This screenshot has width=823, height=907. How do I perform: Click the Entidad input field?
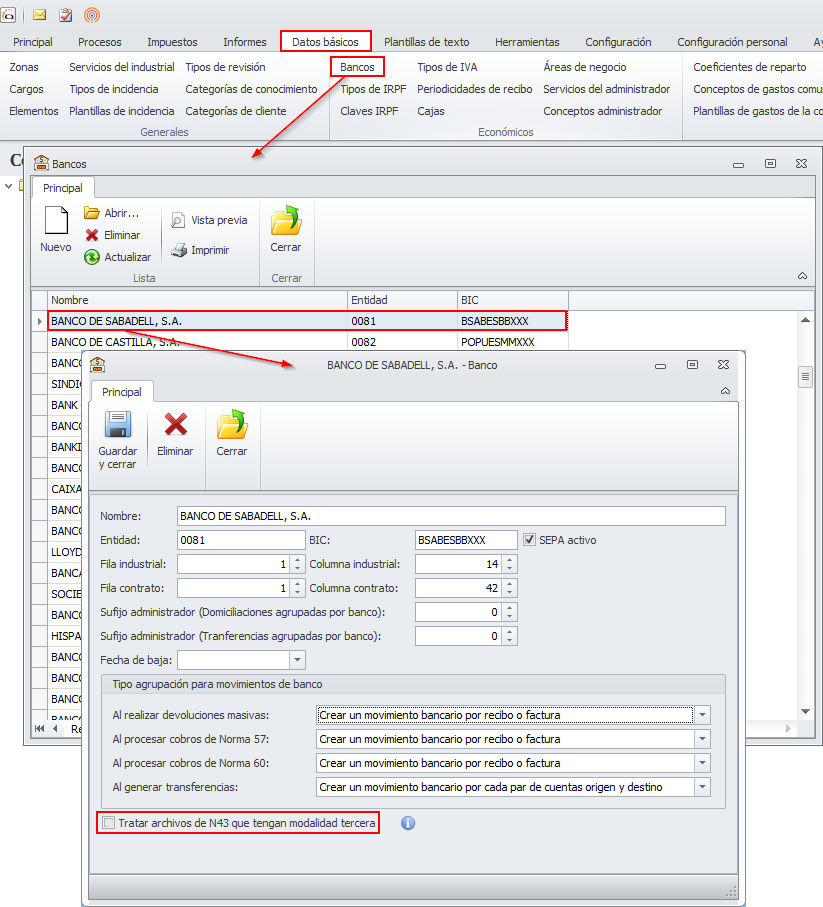[x=241, y=540]
